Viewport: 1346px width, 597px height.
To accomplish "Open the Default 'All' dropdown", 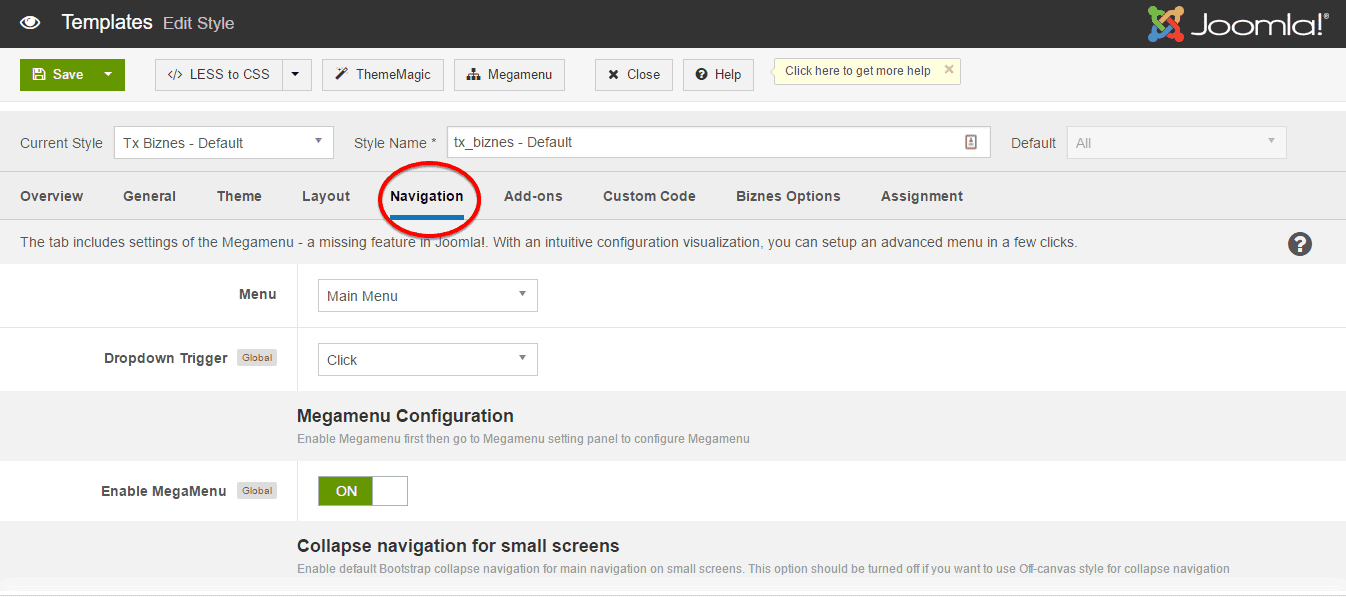I will [x=1175, y=142].
